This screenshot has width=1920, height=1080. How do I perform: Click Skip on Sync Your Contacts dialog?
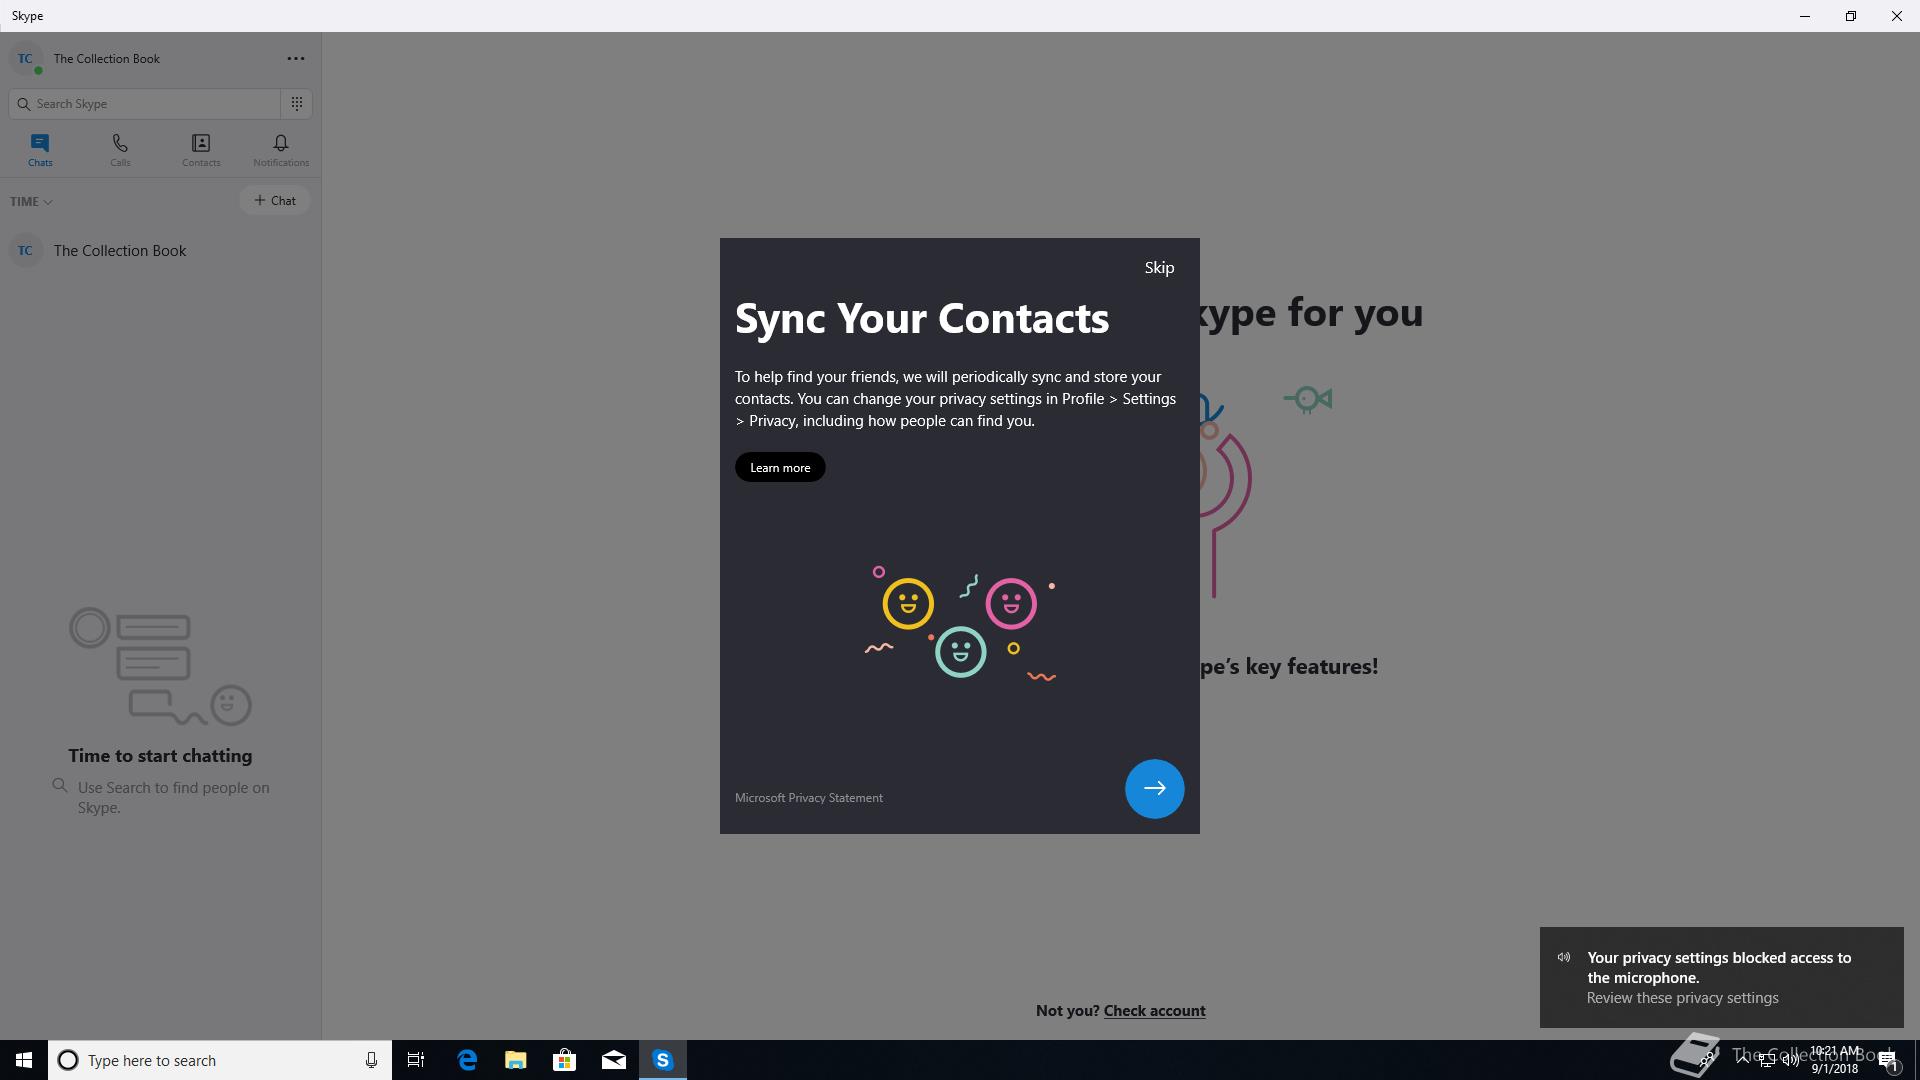(1159, 268)
